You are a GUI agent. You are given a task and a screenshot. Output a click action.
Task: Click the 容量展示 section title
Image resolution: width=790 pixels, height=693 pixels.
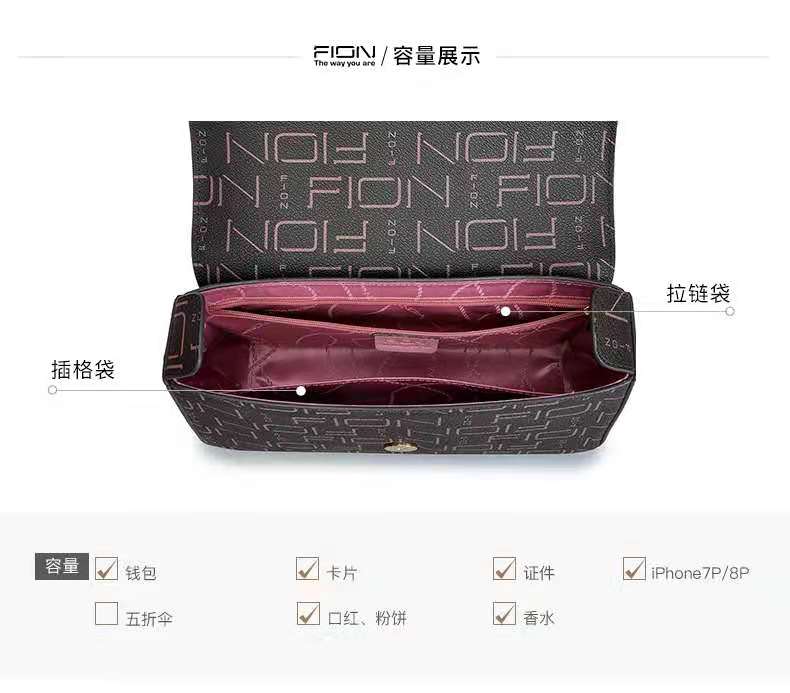point(436,56)
